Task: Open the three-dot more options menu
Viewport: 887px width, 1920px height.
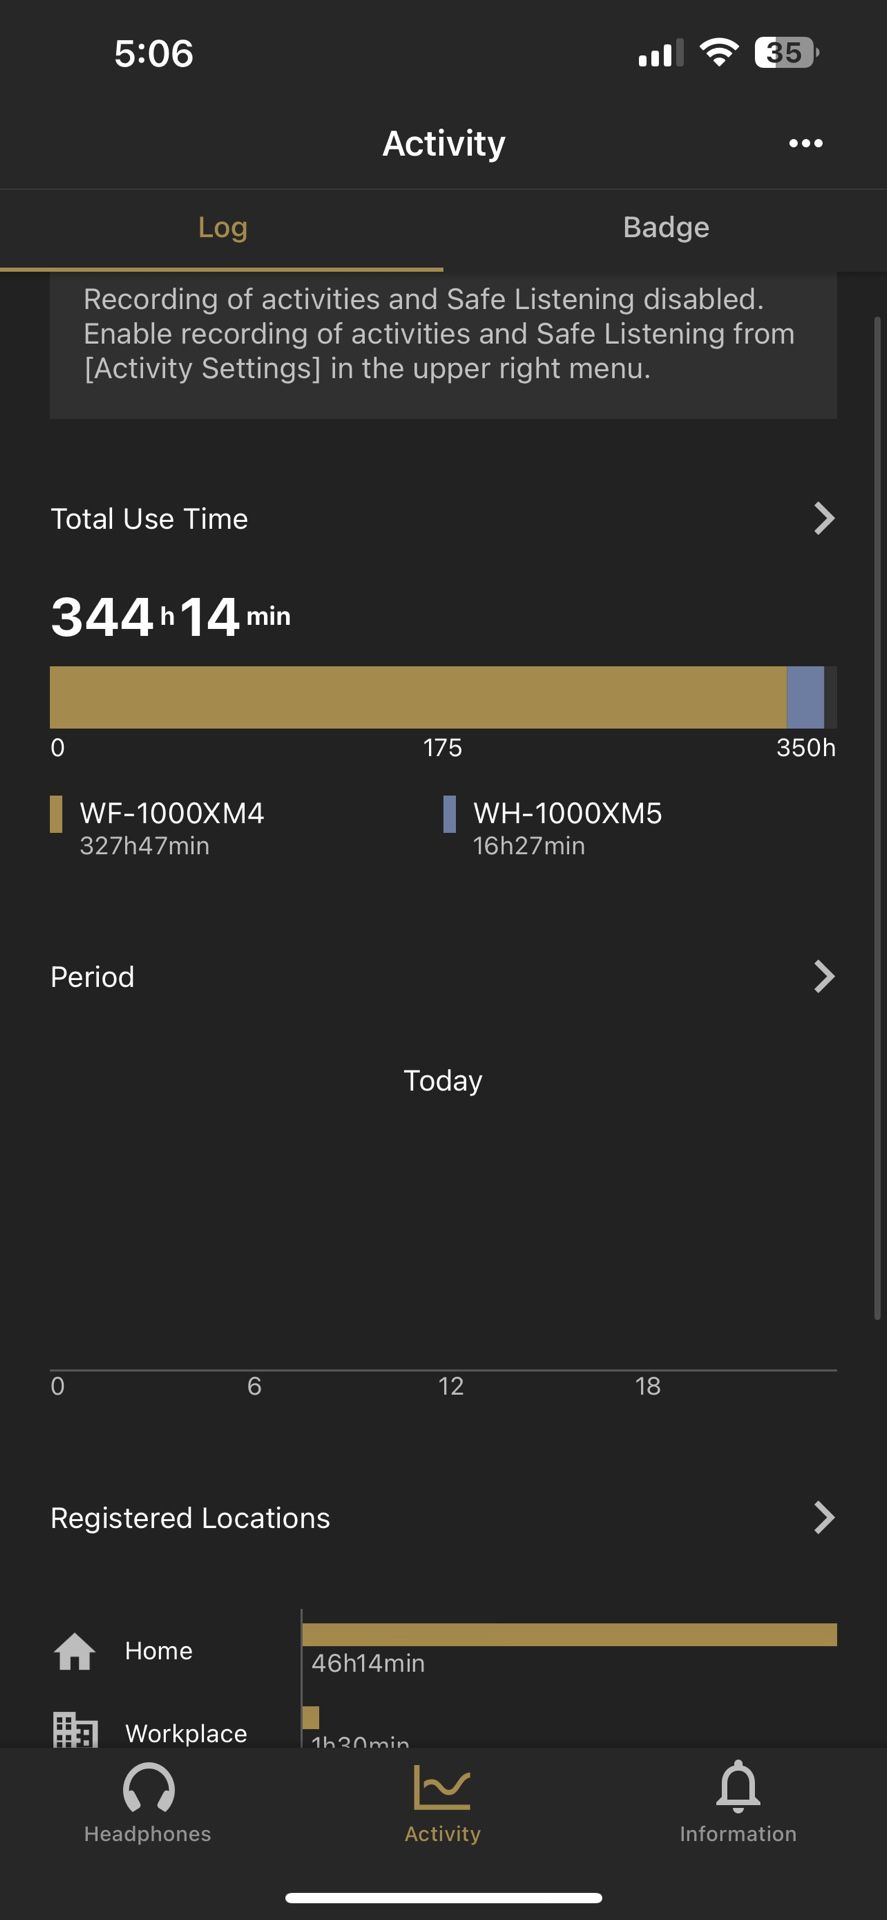Action: click(x=805, y=143)
